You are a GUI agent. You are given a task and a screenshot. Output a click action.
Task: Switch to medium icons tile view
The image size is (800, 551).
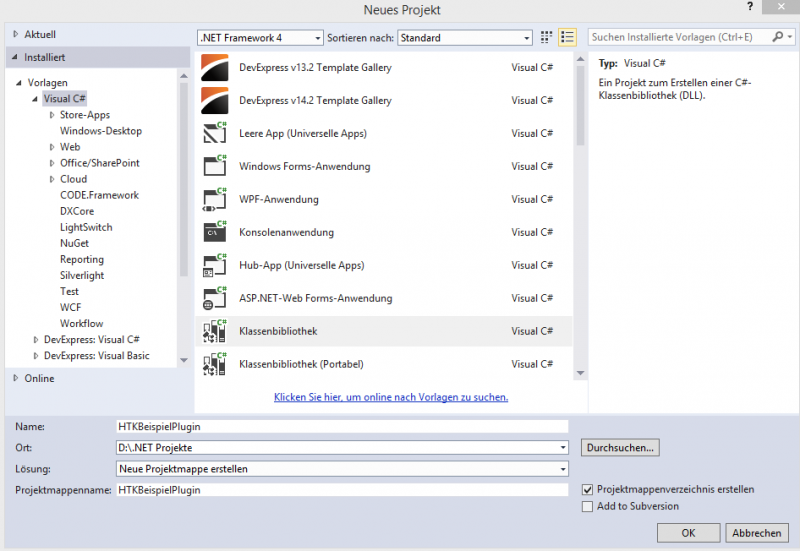(547, 37)
